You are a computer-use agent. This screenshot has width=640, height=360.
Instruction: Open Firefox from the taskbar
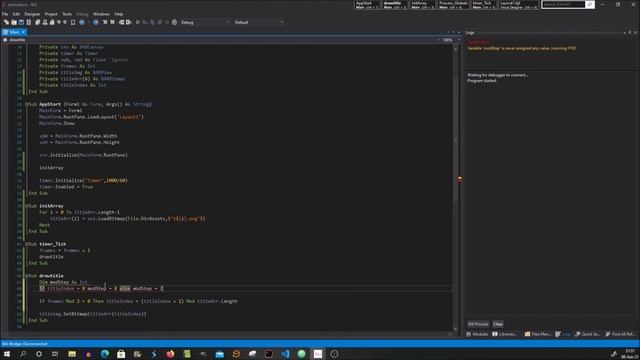(x=170, y=354)
